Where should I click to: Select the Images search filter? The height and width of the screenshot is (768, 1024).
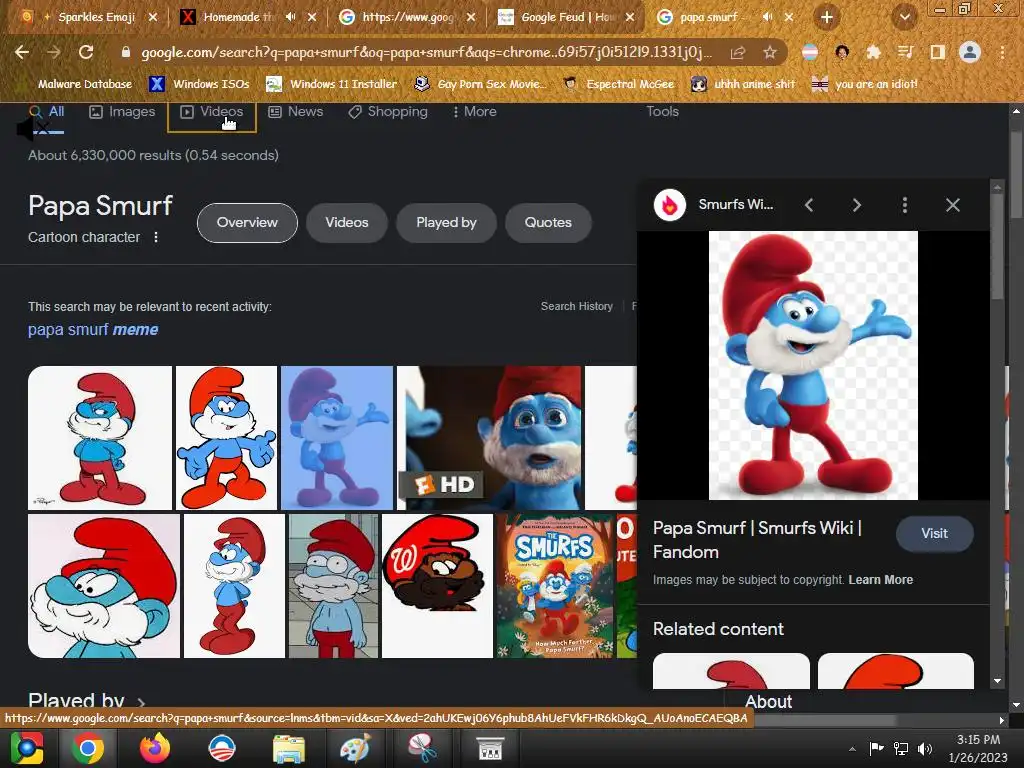(x=122, y=112)
